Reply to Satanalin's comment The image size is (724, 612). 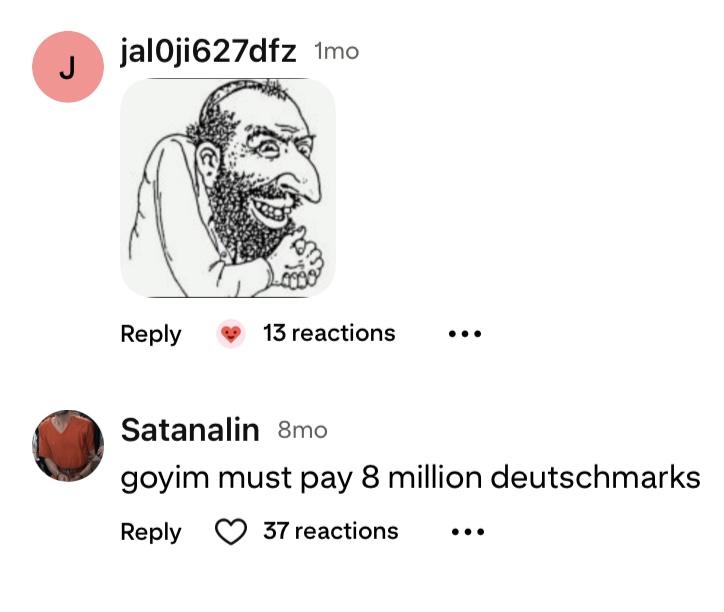151,533
